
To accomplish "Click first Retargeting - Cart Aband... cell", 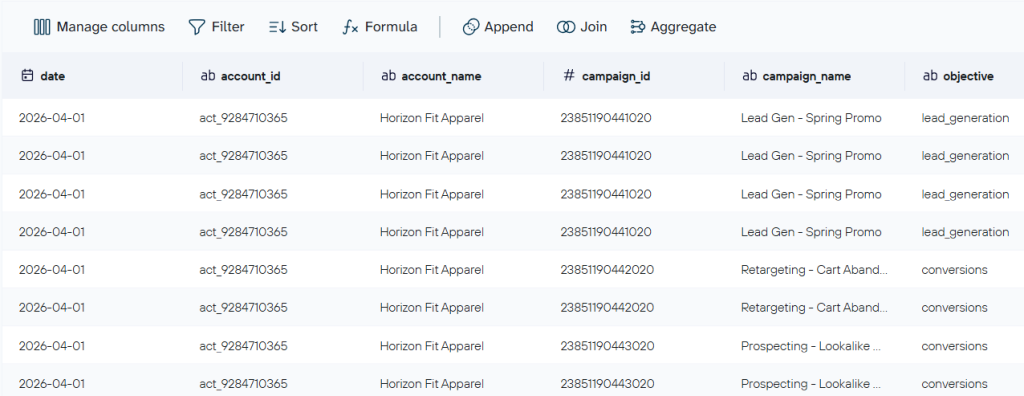I will tap(814, 270).
